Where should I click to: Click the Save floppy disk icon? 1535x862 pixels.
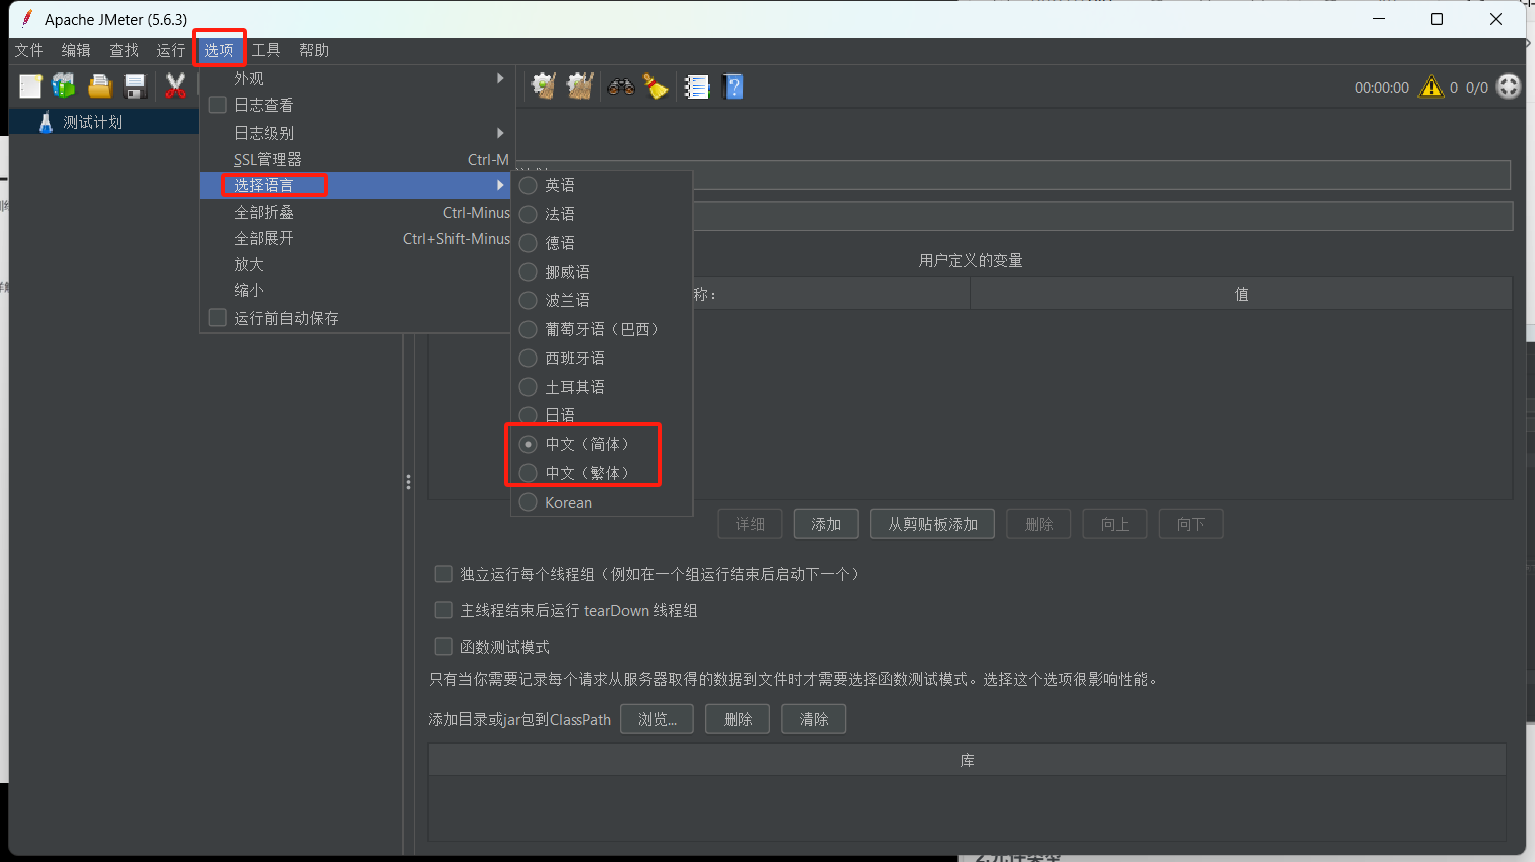tap(135, 87)
